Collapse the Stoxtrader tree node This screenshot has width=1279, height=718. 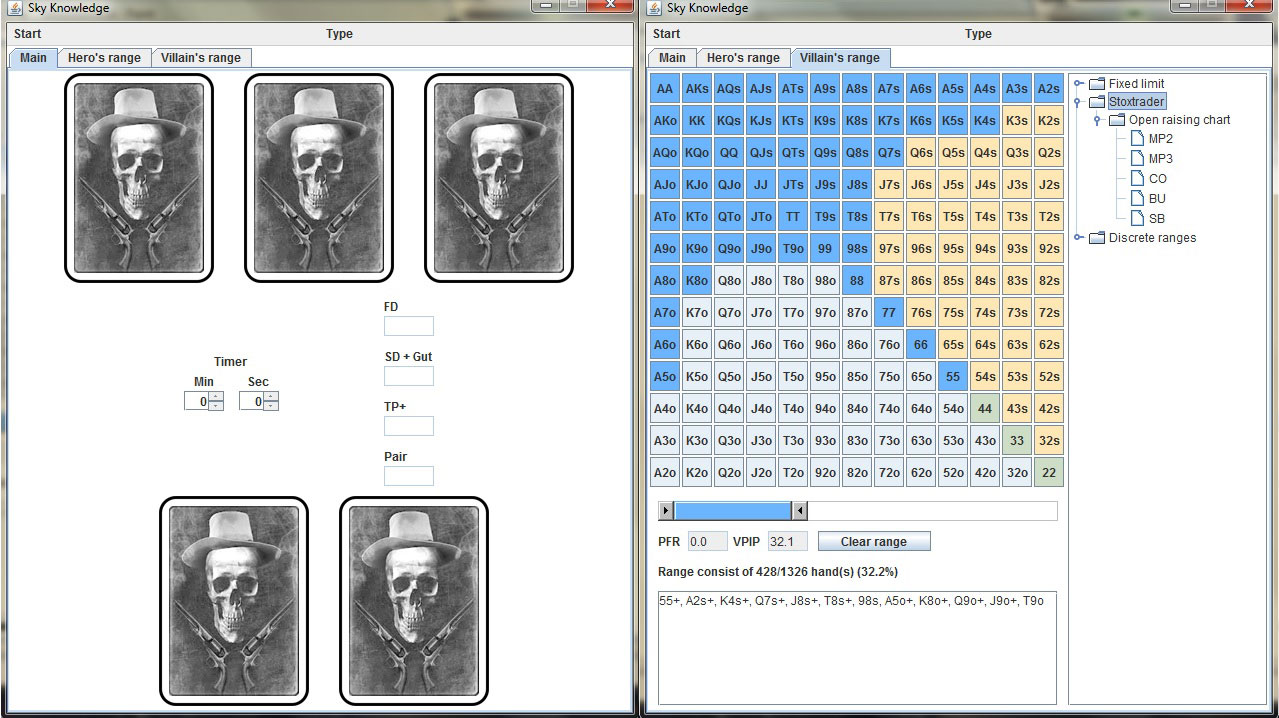click(1078, 102)
